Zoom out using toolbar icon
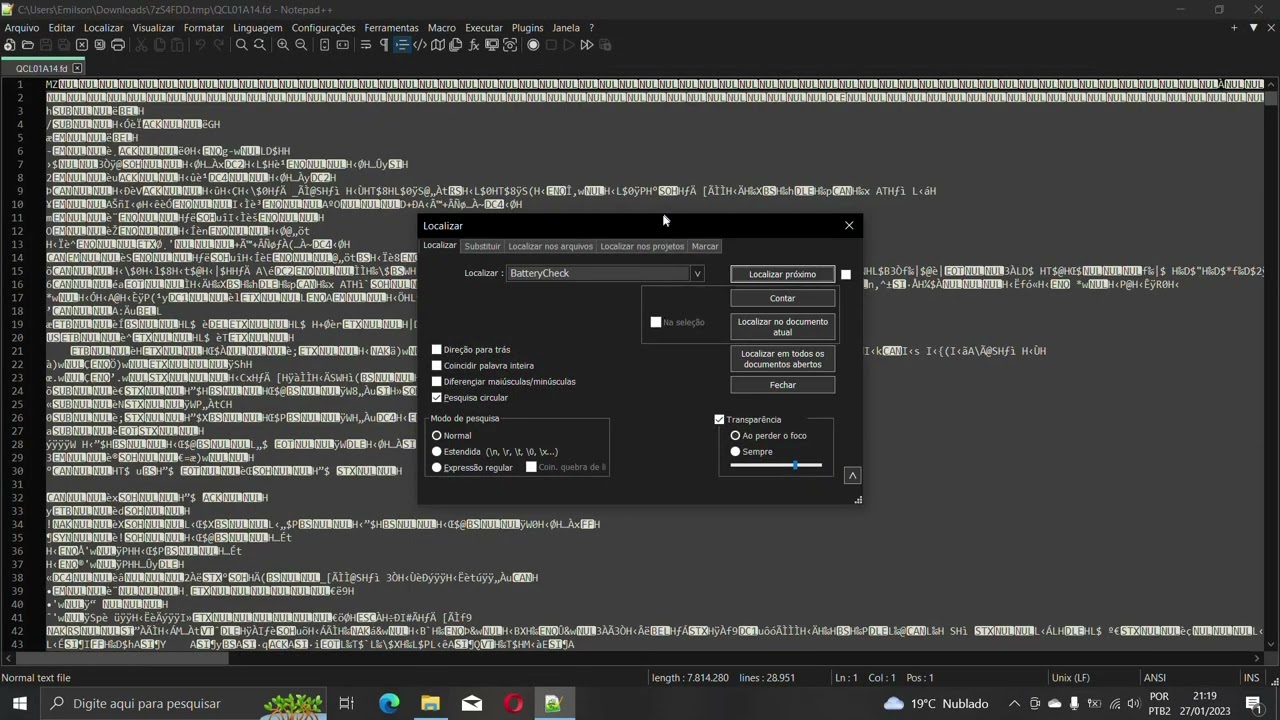 click(x=301, y=45)
